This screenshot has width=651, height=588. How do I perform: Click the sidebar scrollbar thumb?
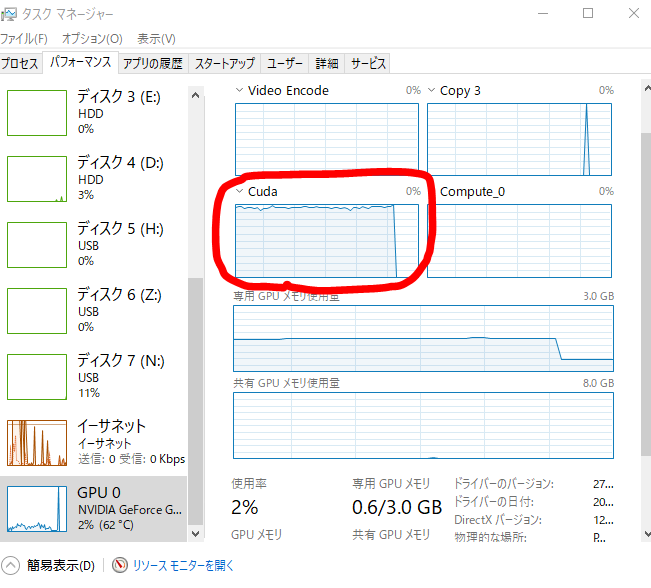196,401
